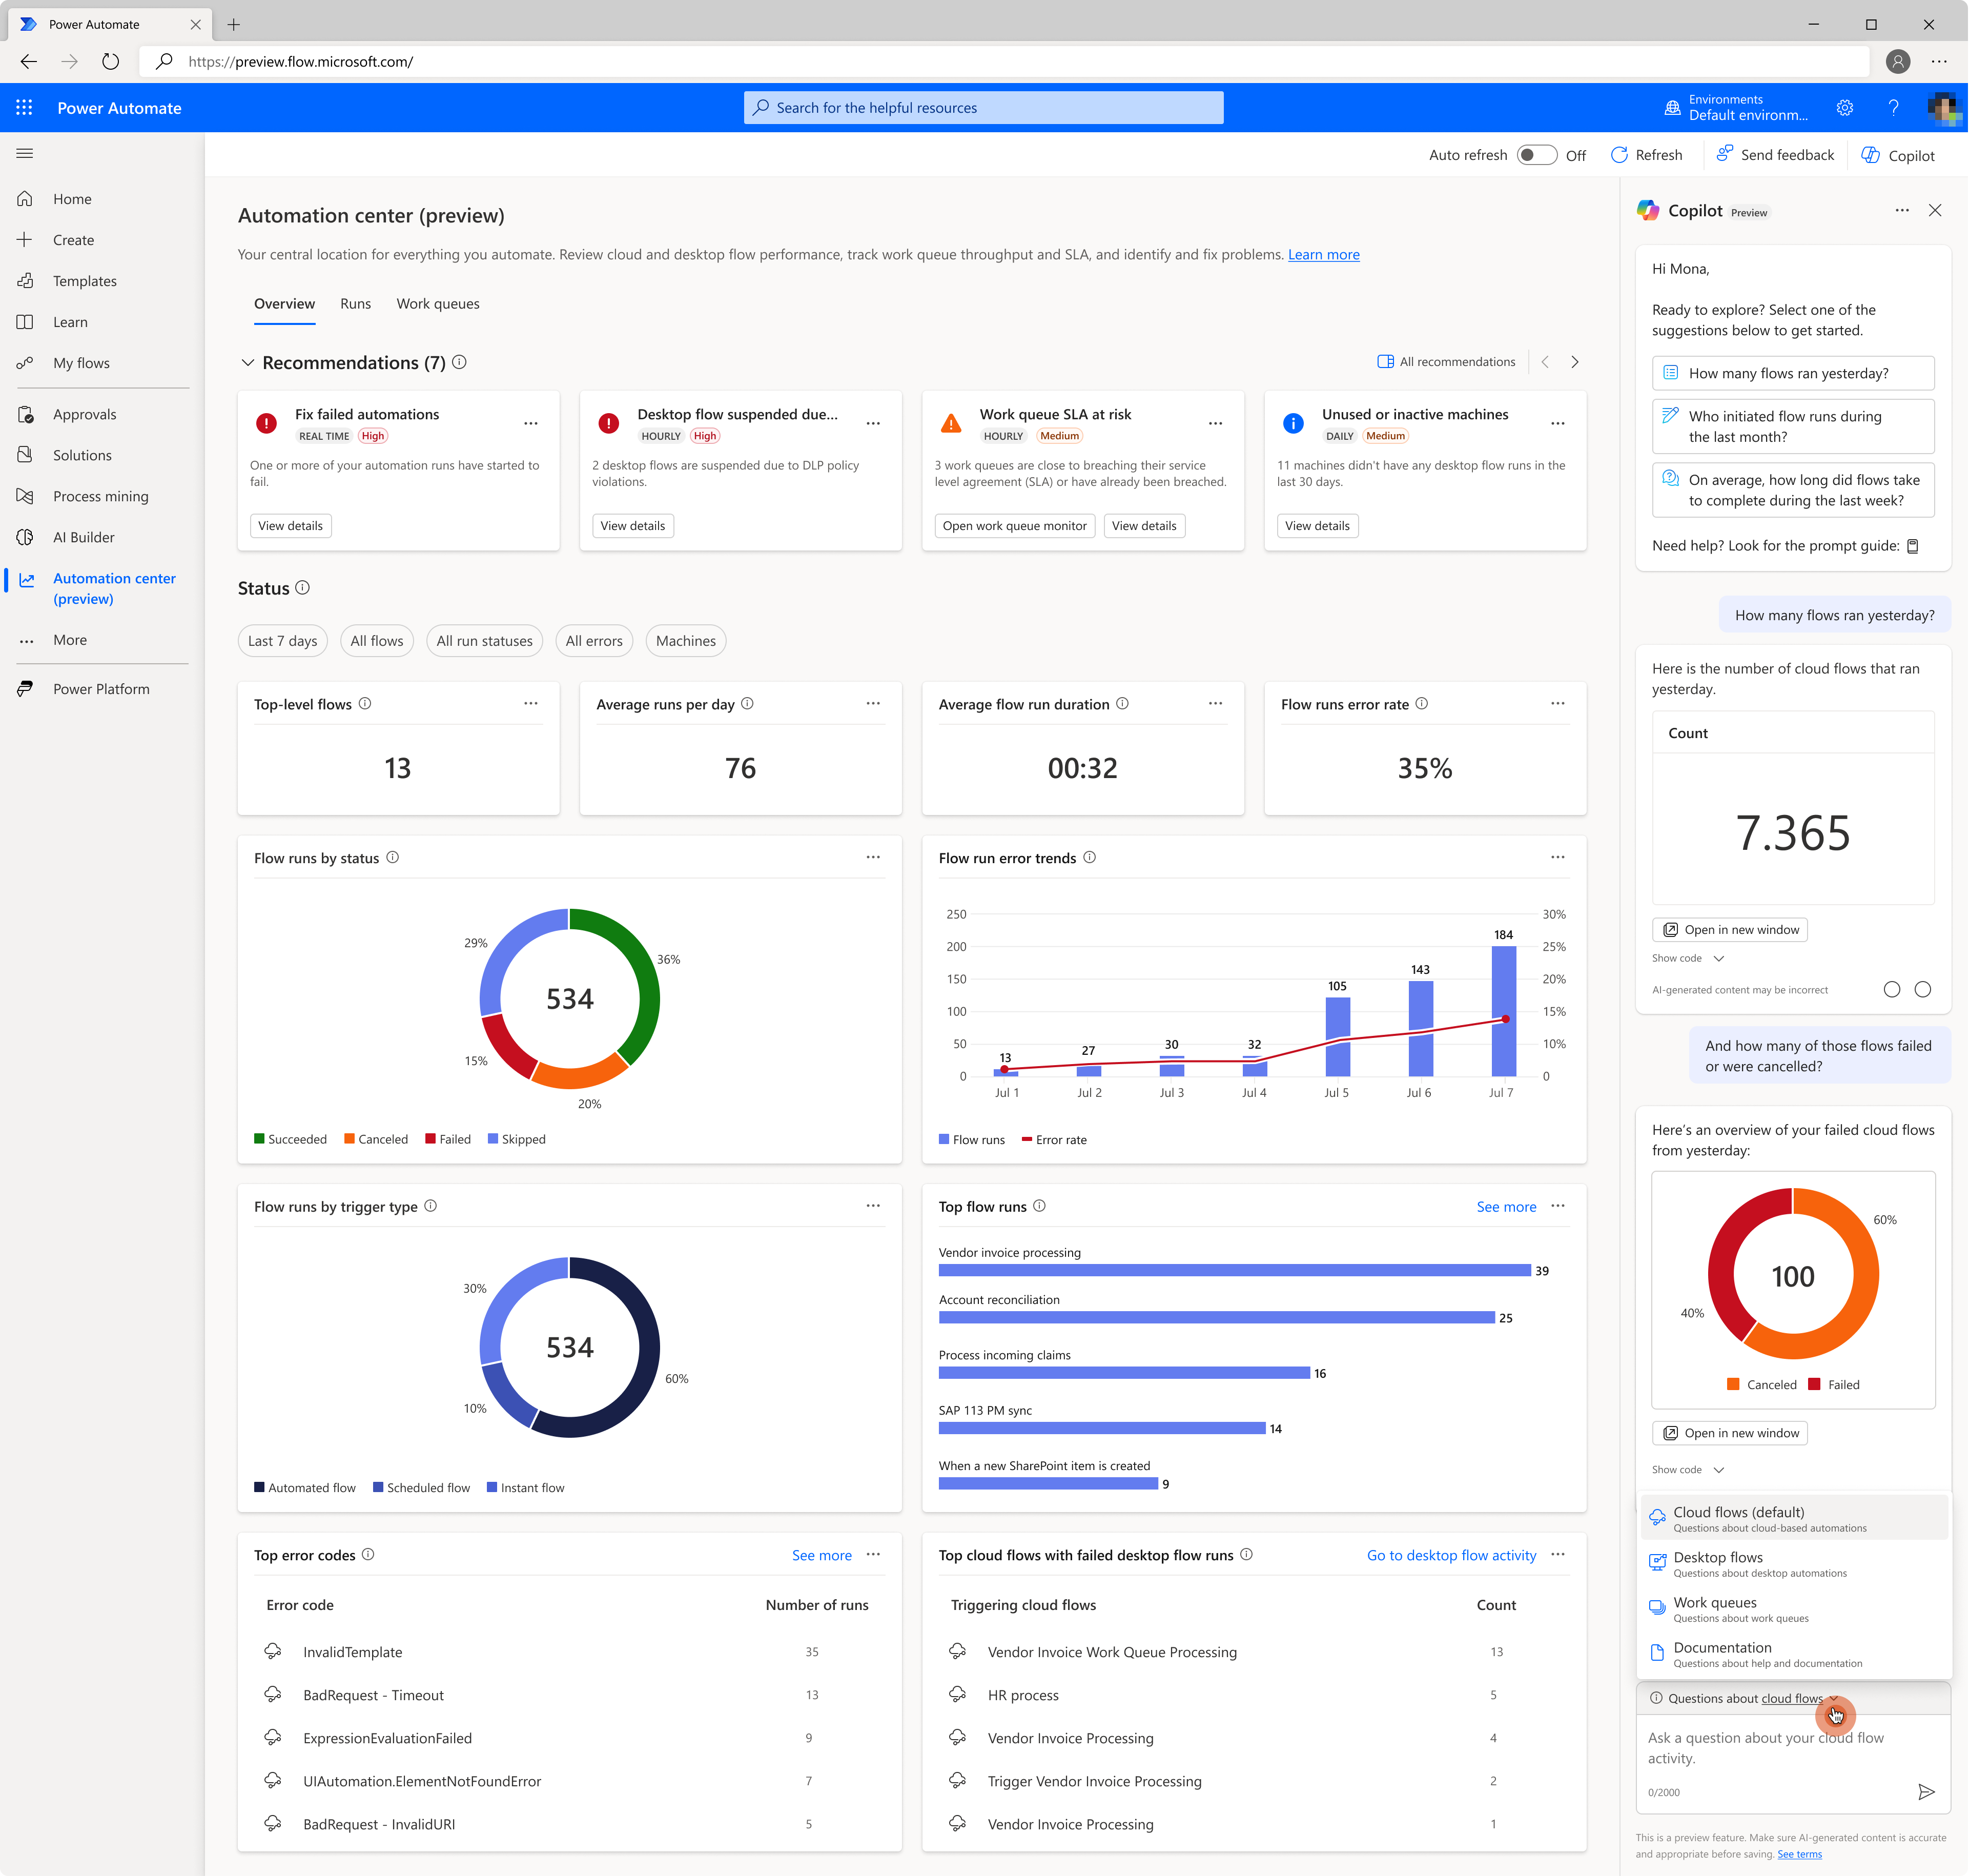1969x1876 pixels.
Task: Open Settings gear in the header
Action: coord(1845,108)
